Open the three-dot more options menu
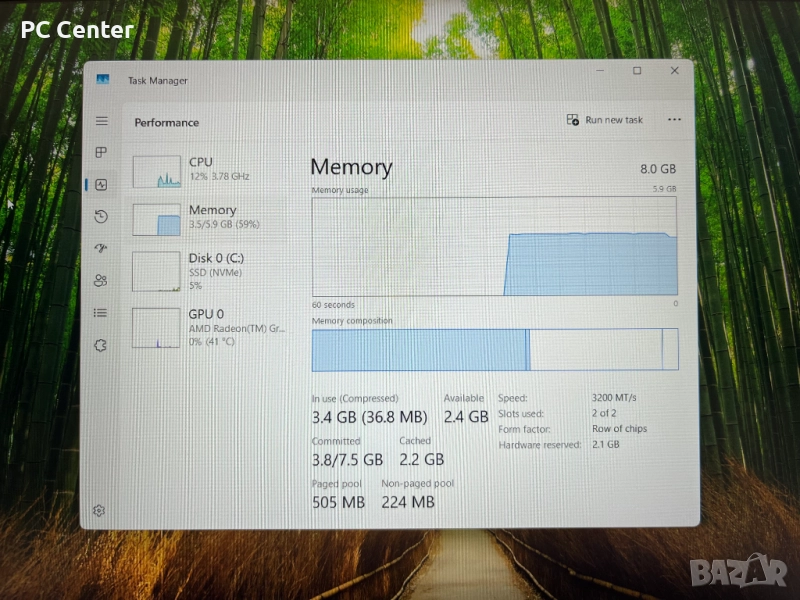The height and width of the screenshot is (600, 800). tap(674, 120)
